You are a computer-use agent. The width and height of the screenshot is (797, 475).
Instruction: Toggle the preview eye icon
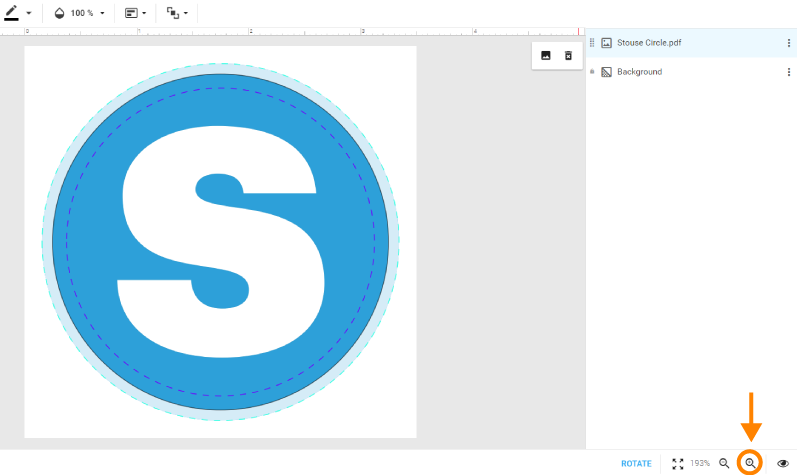pos(783,463)
